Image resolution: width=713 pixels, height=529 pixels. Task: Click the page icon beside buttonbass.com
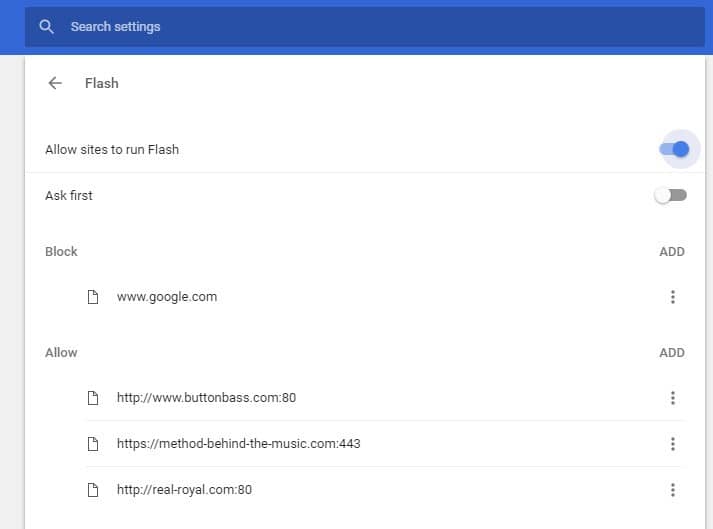pyautogui.click(x=93, y=398)
